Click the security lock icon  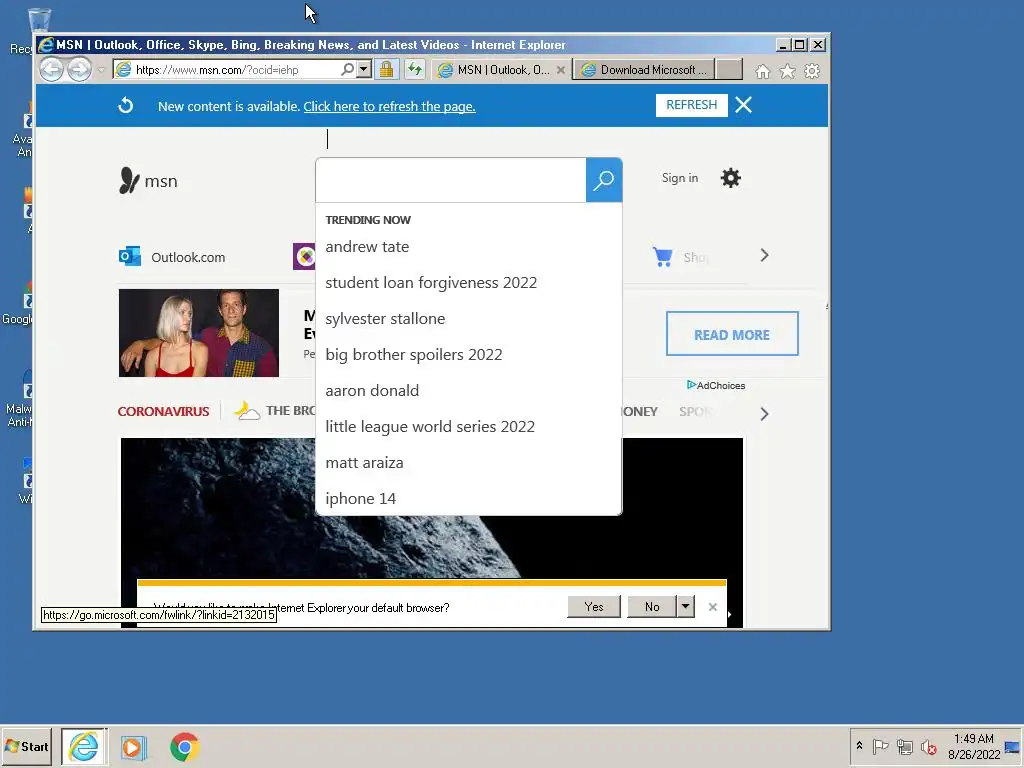coord(387,69)
